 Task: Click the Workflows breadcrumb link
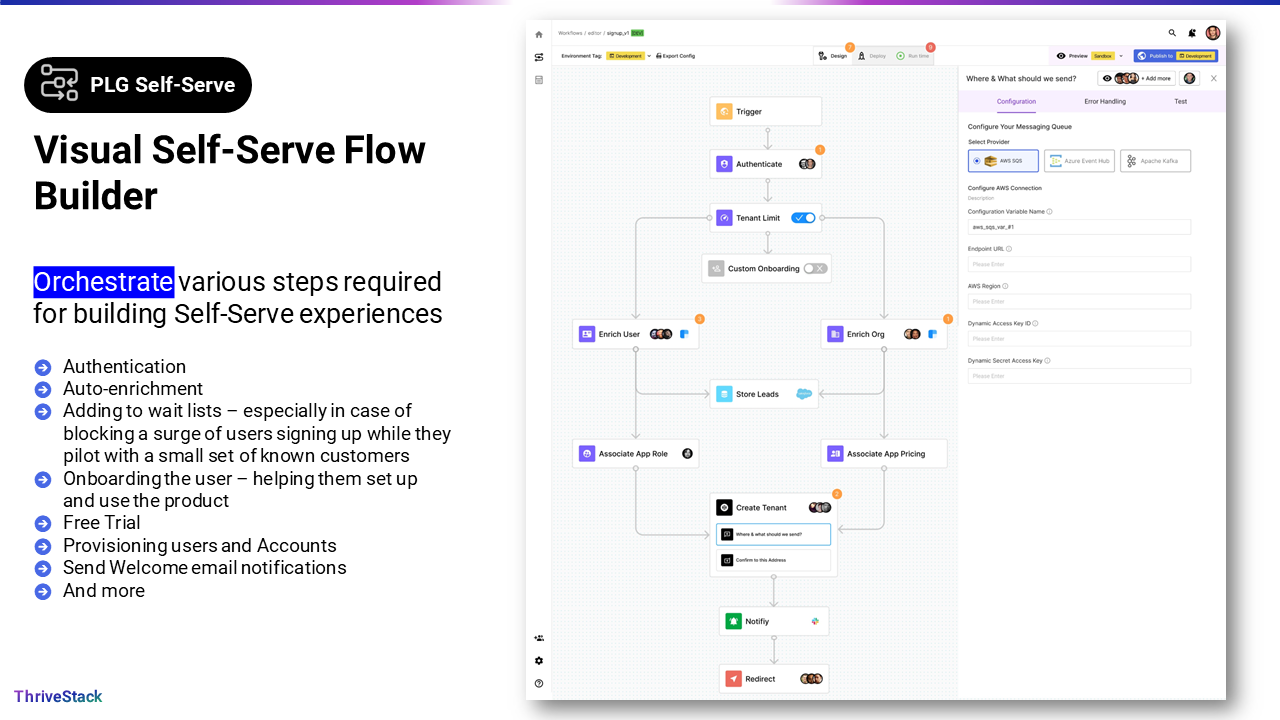point(570,33)
